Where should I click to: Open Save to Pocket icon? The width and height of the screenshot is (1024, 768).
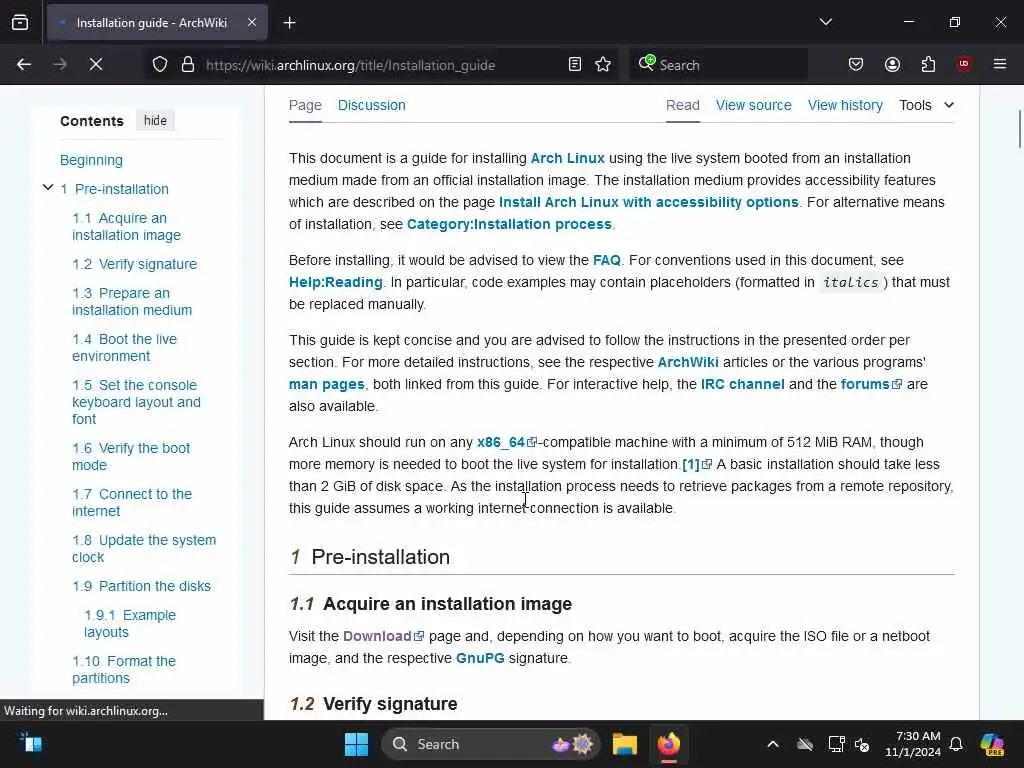click(856, 65)
